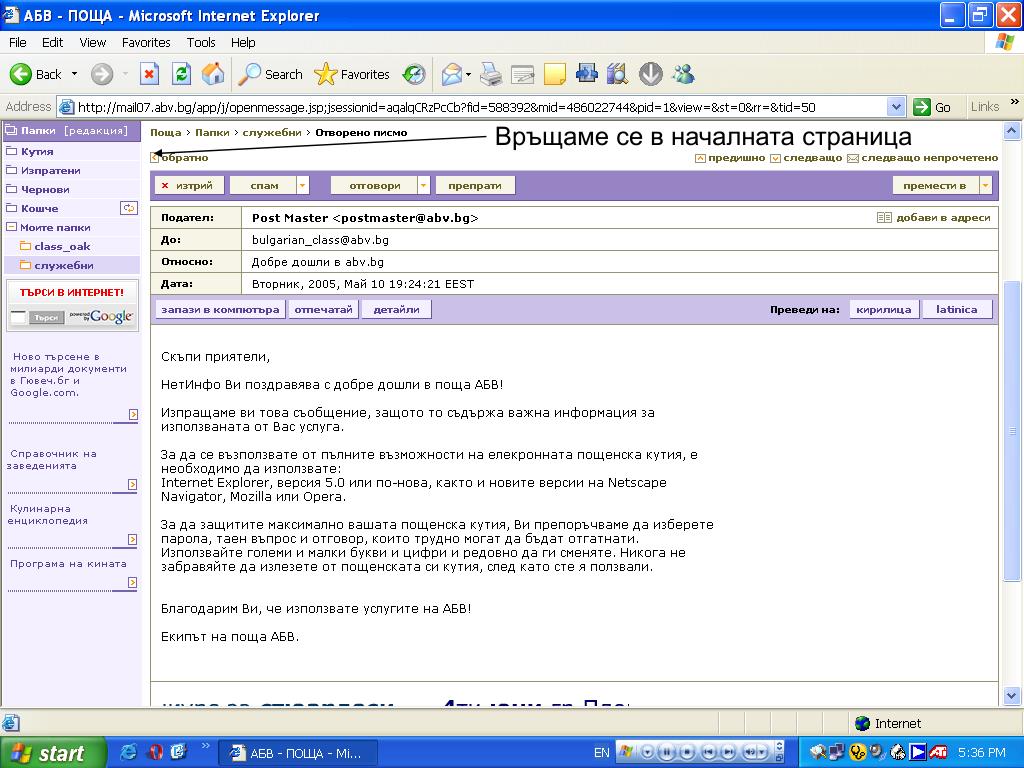Image resolution: width=1024 pixels, height=768 pixels.
Task: Open the Tools menu
Action: [x=200, y=42]
